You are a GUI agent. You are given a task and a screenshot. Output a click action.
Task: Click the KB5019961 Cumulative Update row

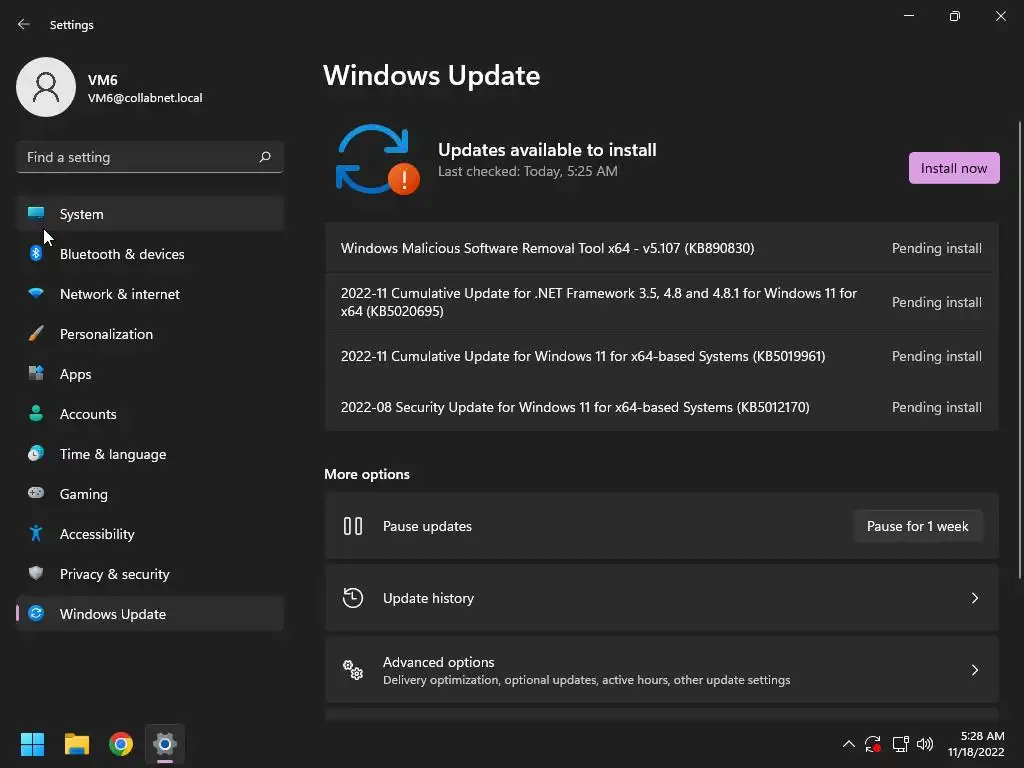coord(662,356)
